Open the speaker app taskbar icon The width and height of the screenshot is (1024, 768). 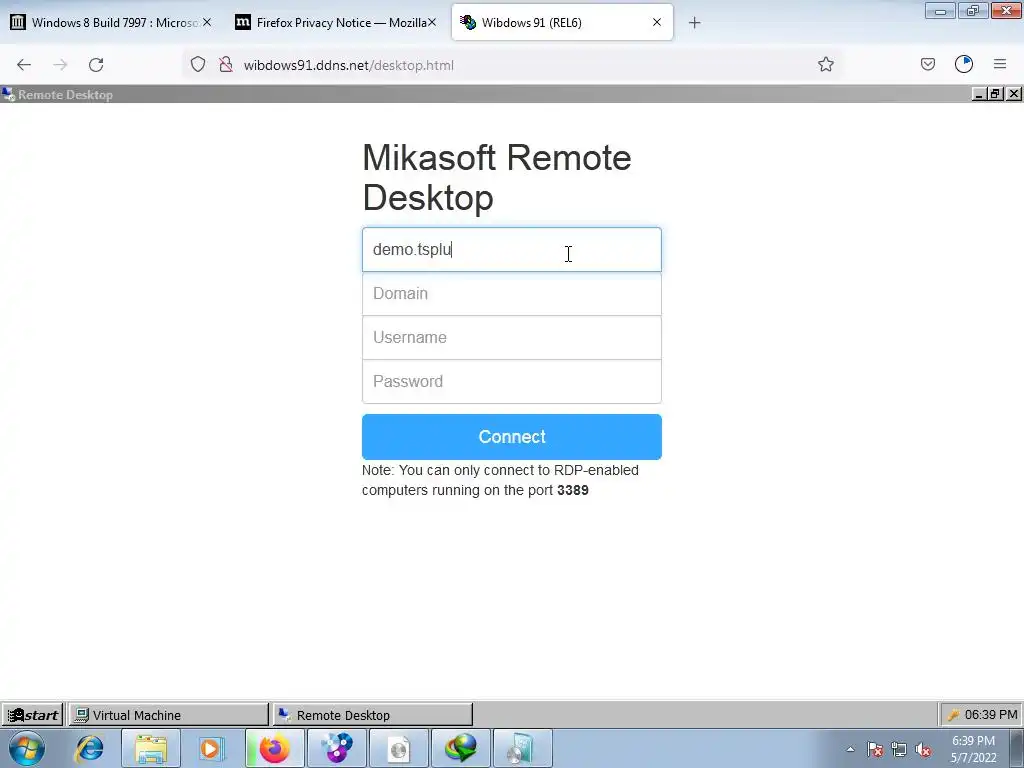pyautogui.click(x=522, y=748)
